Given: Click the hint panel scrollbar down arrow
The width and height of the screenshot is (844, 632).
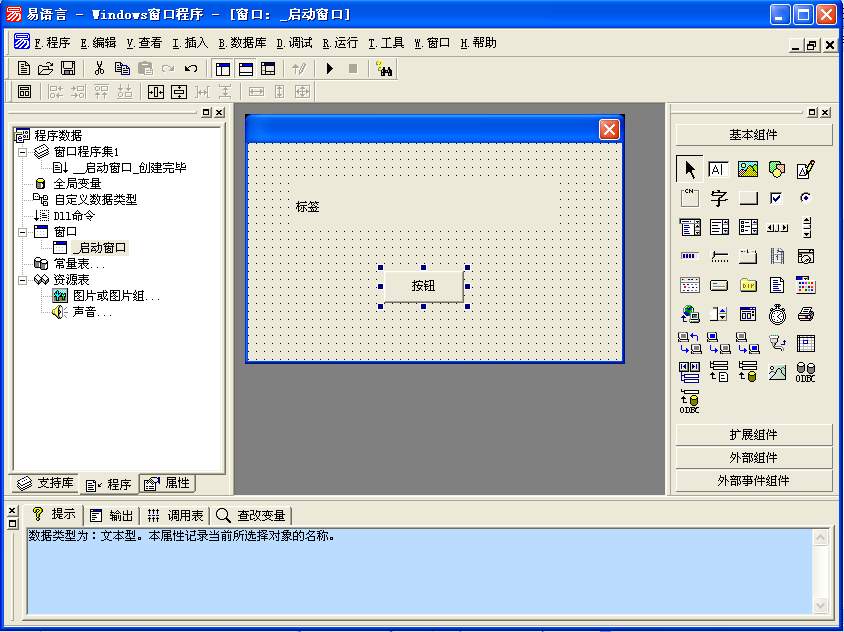Looking at the screenshot, I should (x=820, y=605).
